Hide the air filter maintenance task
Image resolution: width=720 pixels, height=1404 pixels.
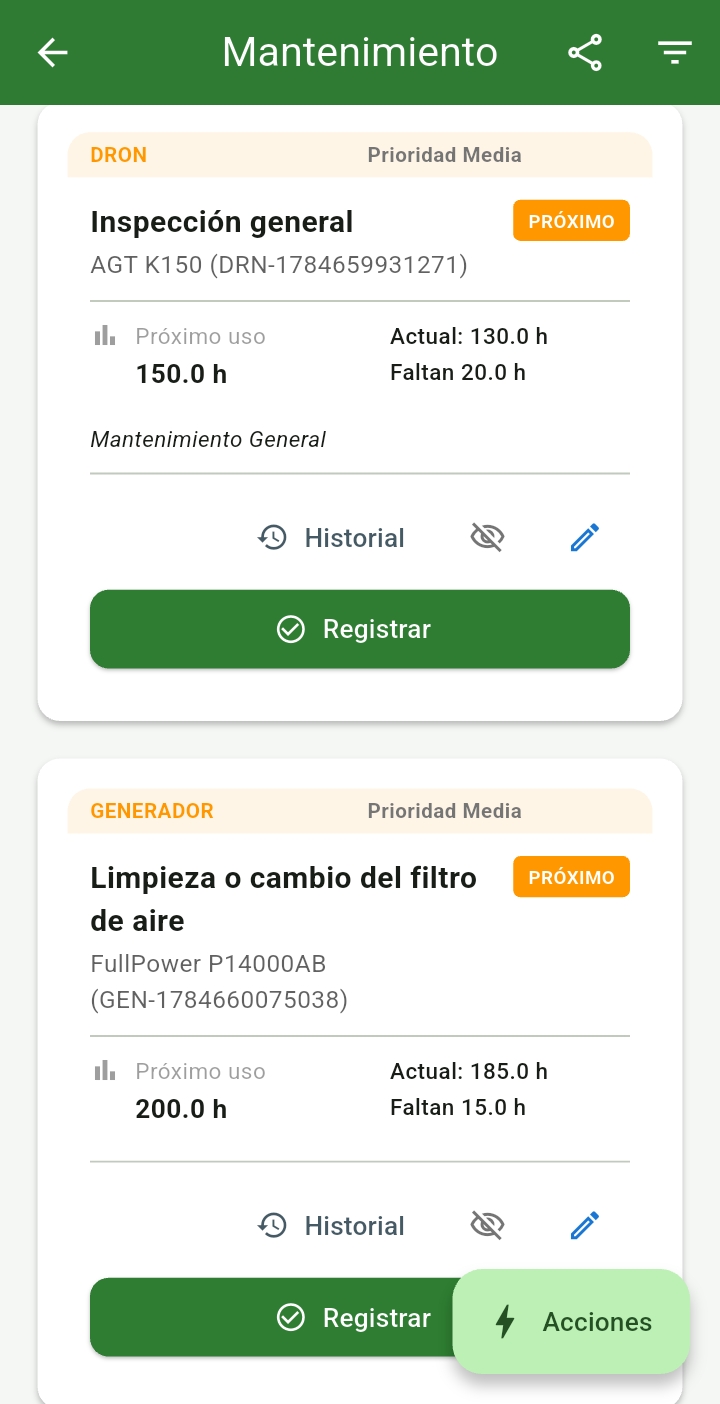tap(487, 1226)
